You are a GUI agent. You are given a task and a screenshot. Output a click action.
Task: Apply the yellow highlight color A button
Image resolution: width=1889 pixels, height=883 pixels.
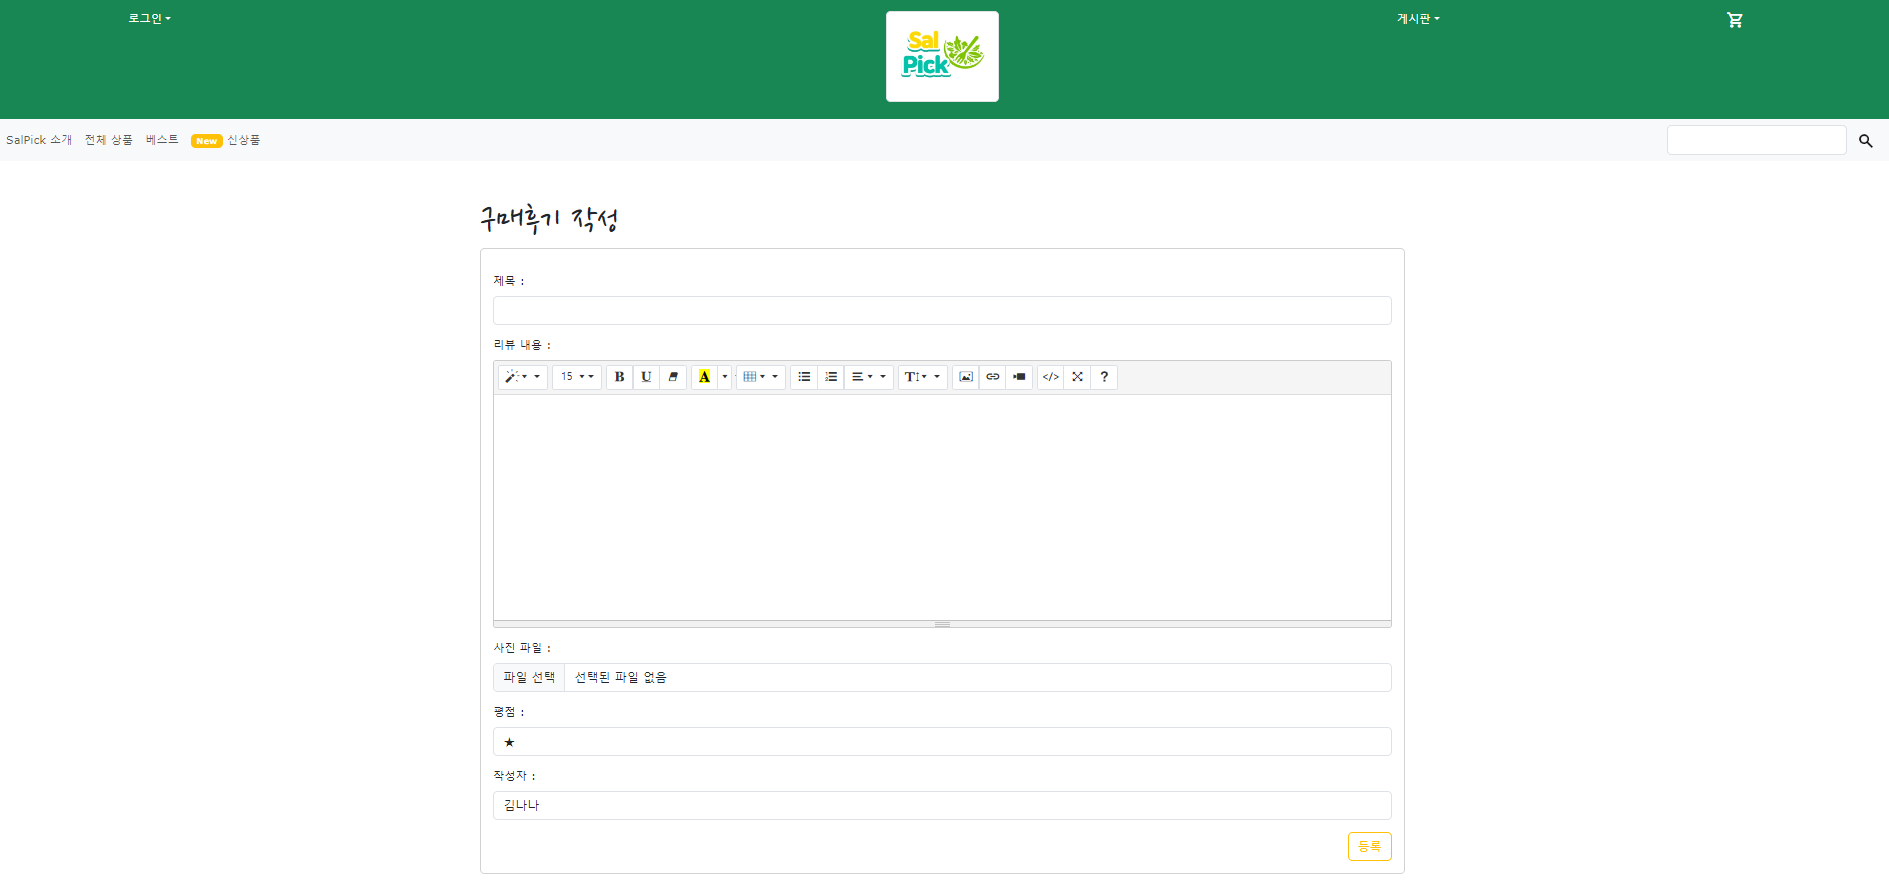[704, 377]
